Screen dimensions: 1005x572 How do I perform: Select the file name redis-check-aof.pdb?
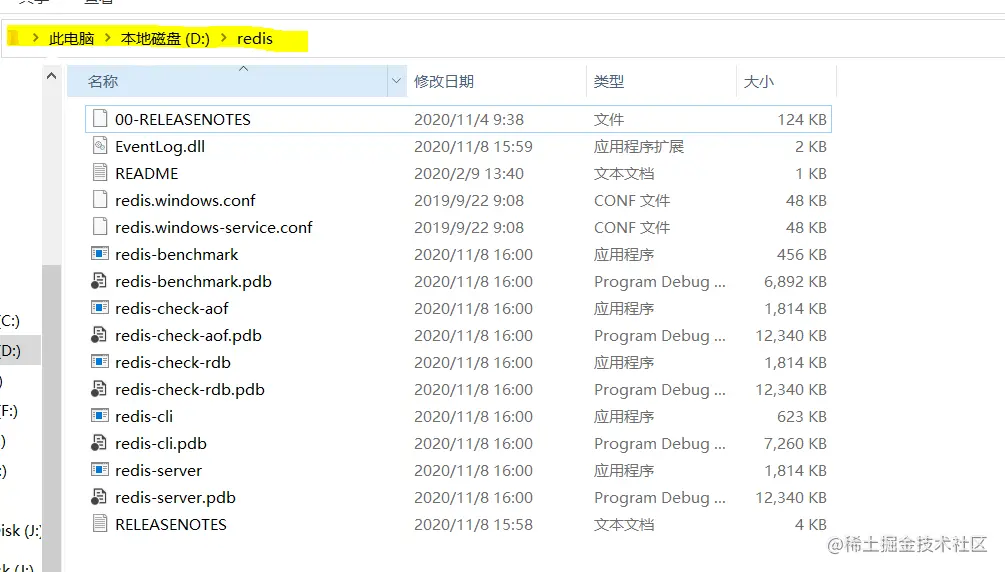188,335
